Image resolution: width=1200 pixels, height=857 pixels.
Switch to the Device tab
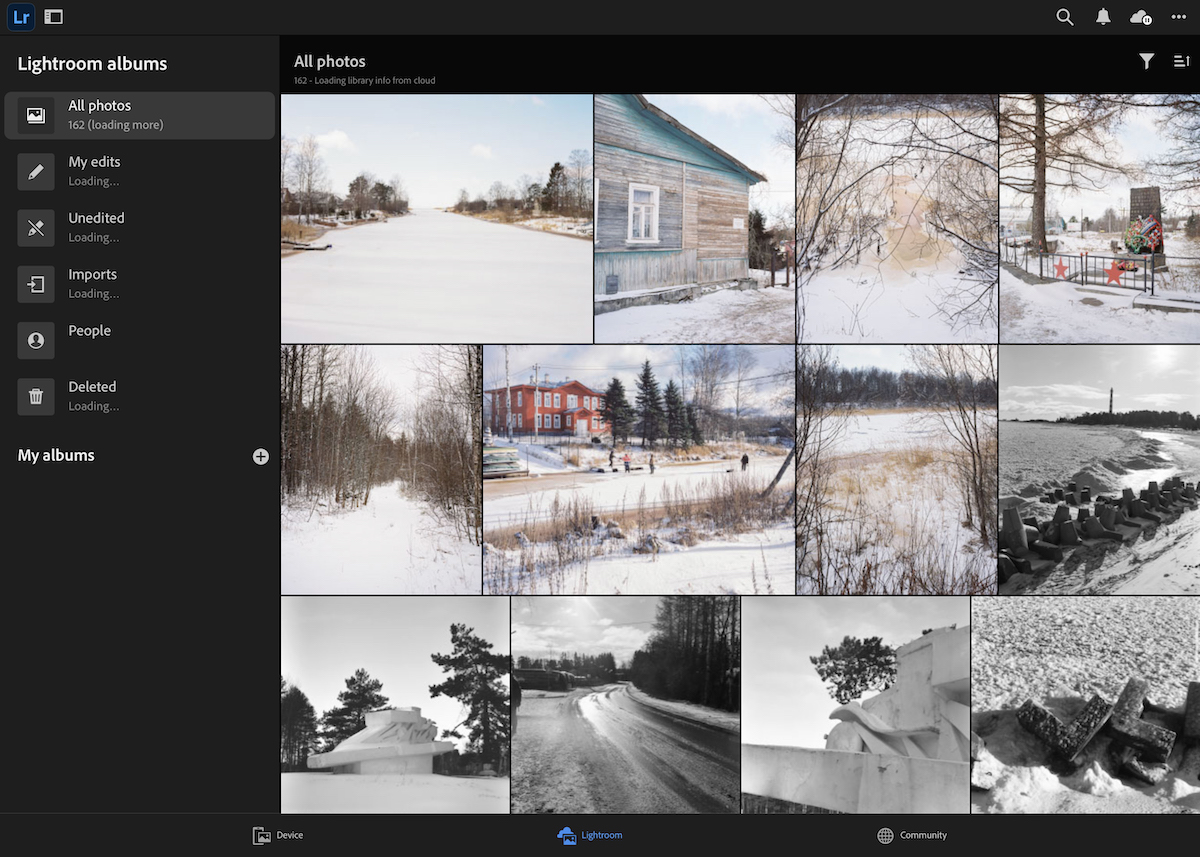tap(277, 835)
